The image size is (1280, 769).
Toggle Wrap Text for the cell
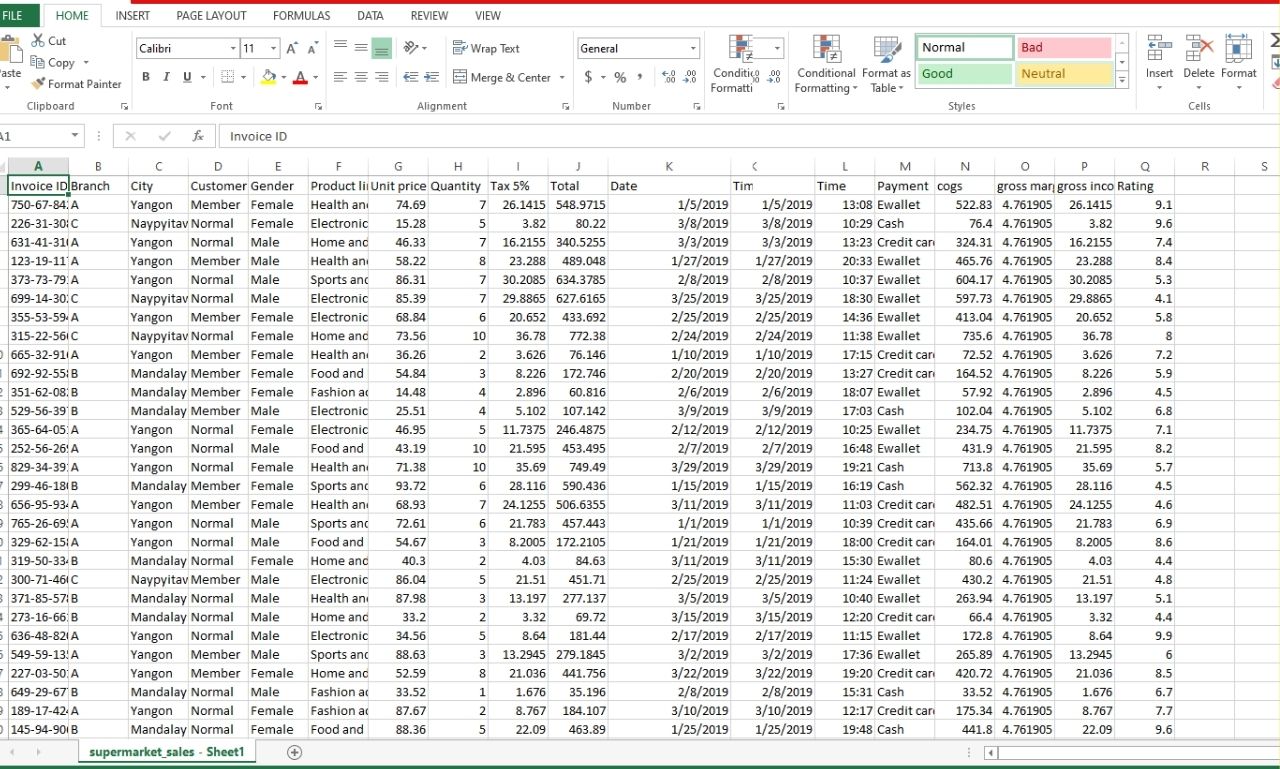tap(486, 48)
